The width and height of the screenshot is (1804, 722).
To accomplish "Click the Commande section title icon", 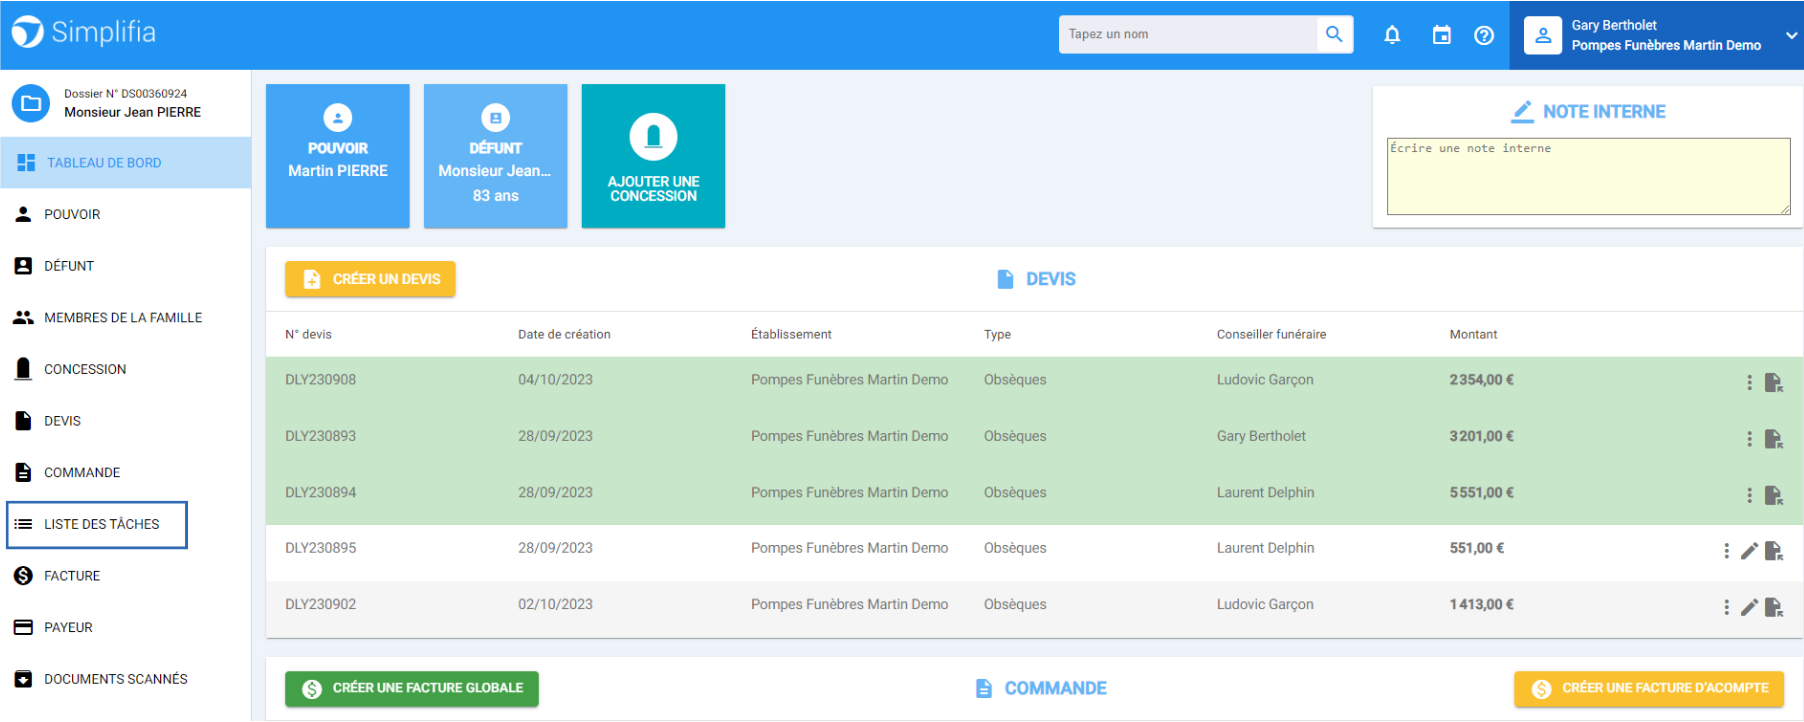I will 984,689.
